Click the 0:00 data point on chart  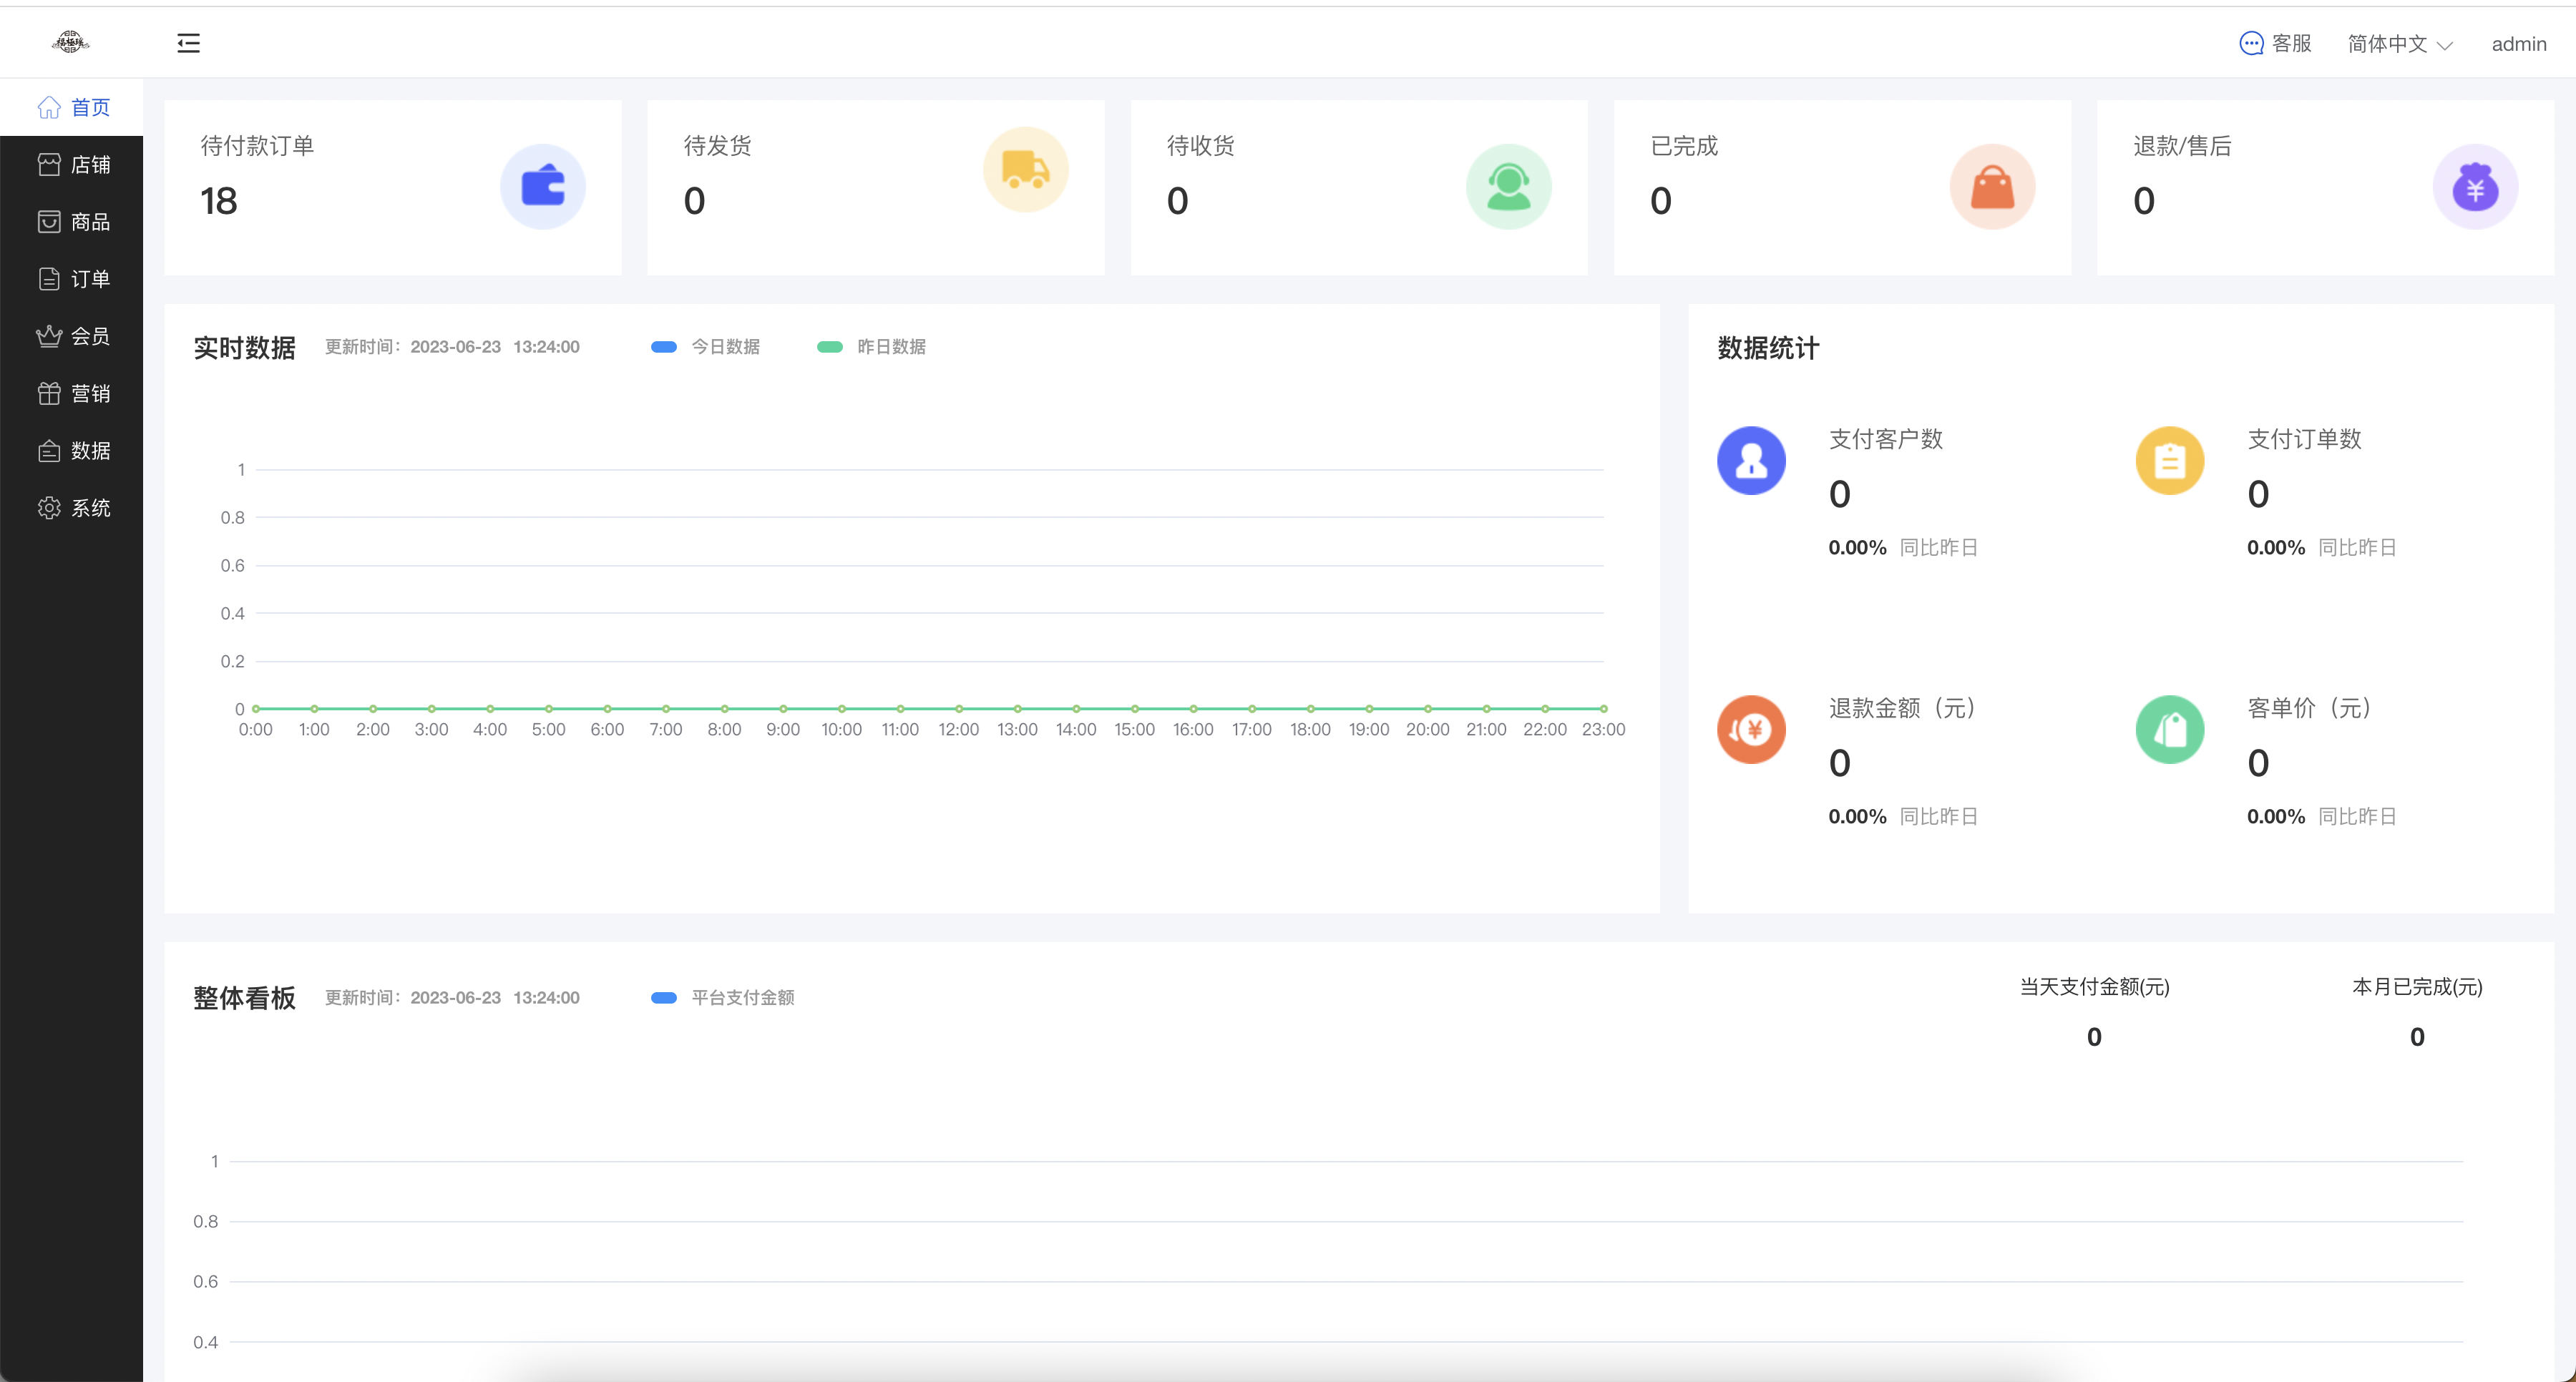(x=256, y=709)
